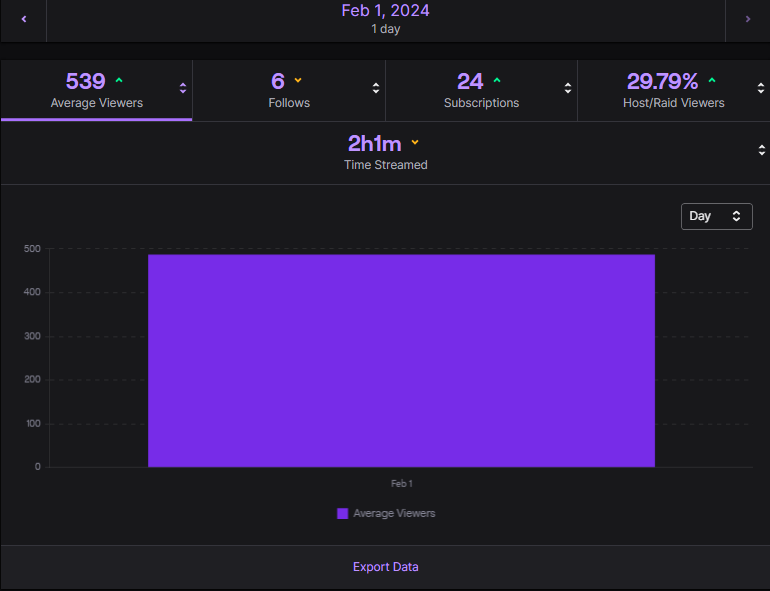
Task: Open the Average Viewers metric switcher arrows
Action: tap(183, 88)
